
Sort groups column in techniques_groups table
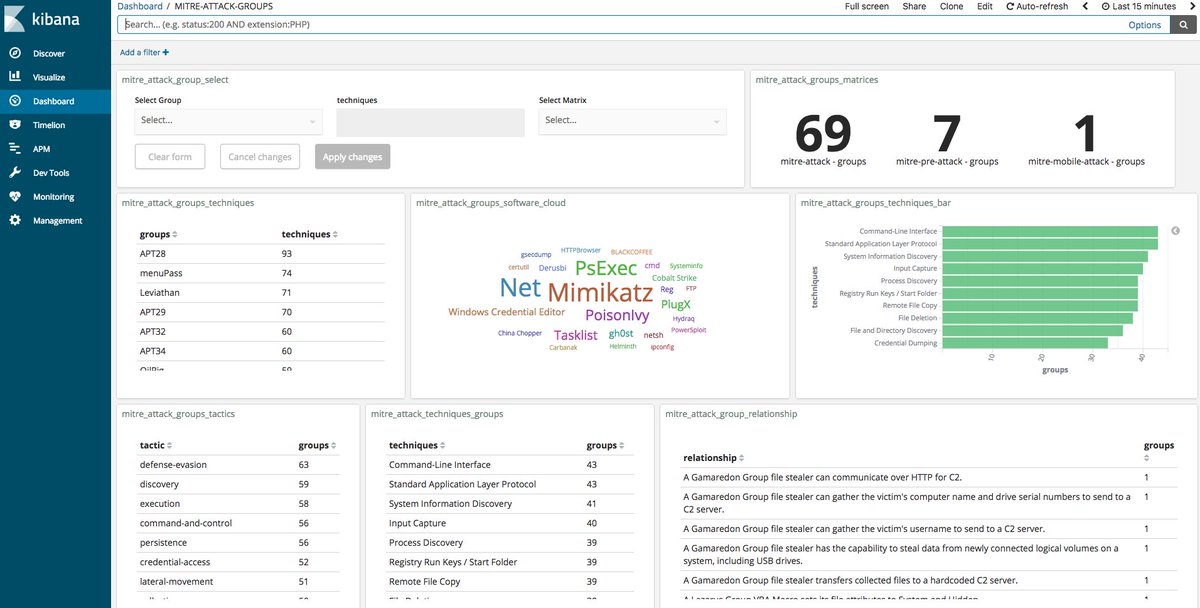click(621, 446)
